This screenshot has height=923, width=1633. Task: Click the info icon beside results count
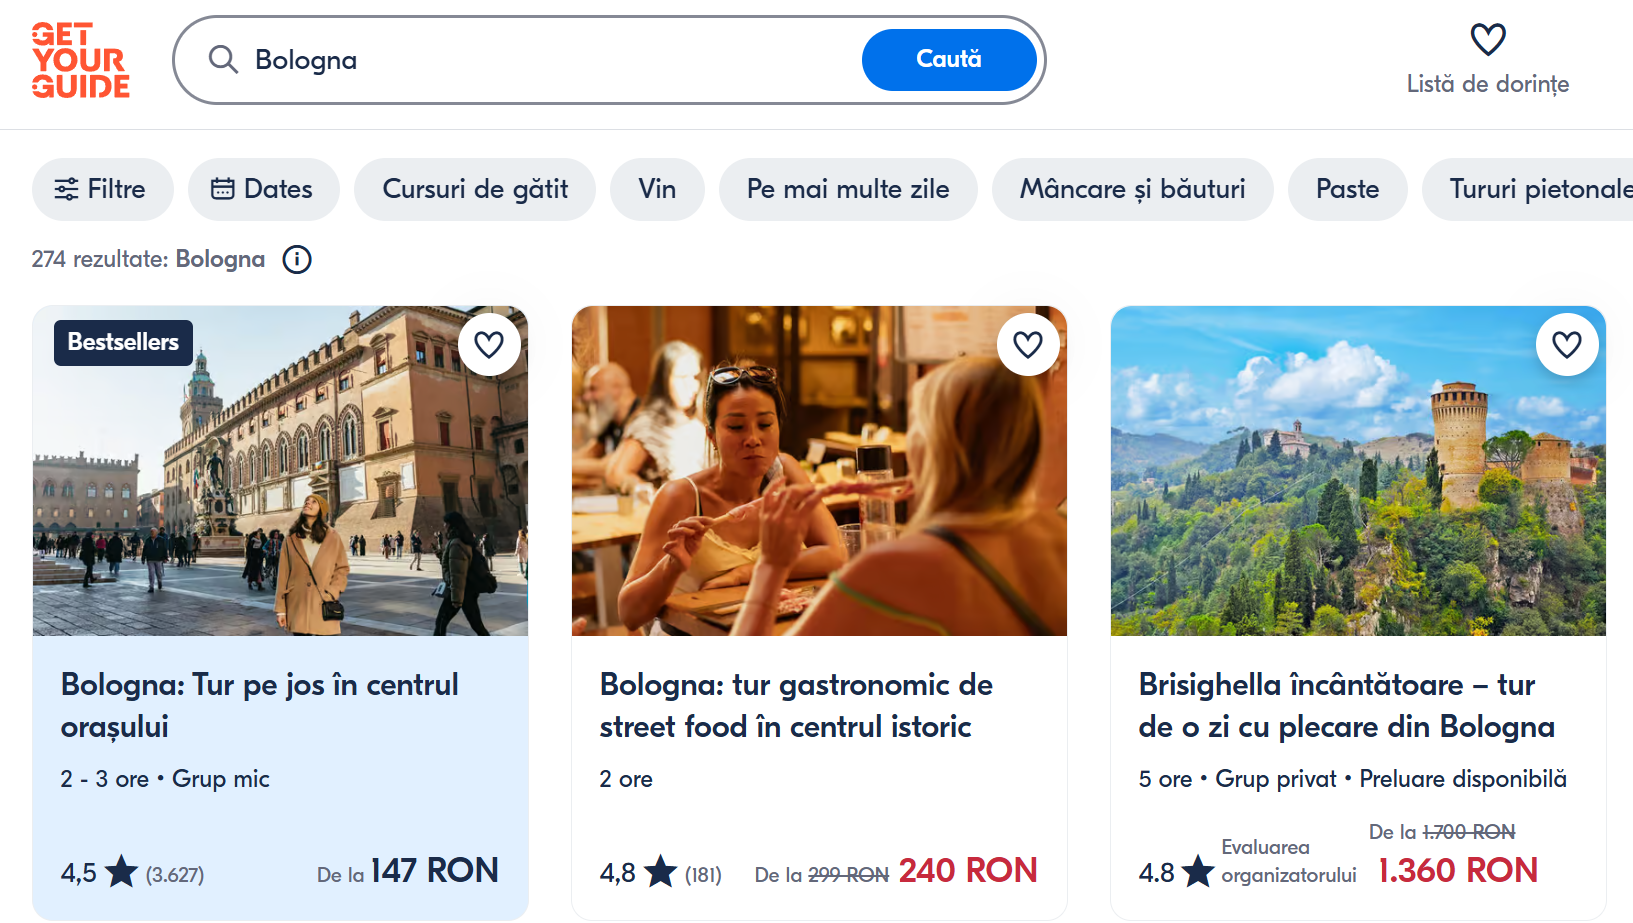click(297, 260)
